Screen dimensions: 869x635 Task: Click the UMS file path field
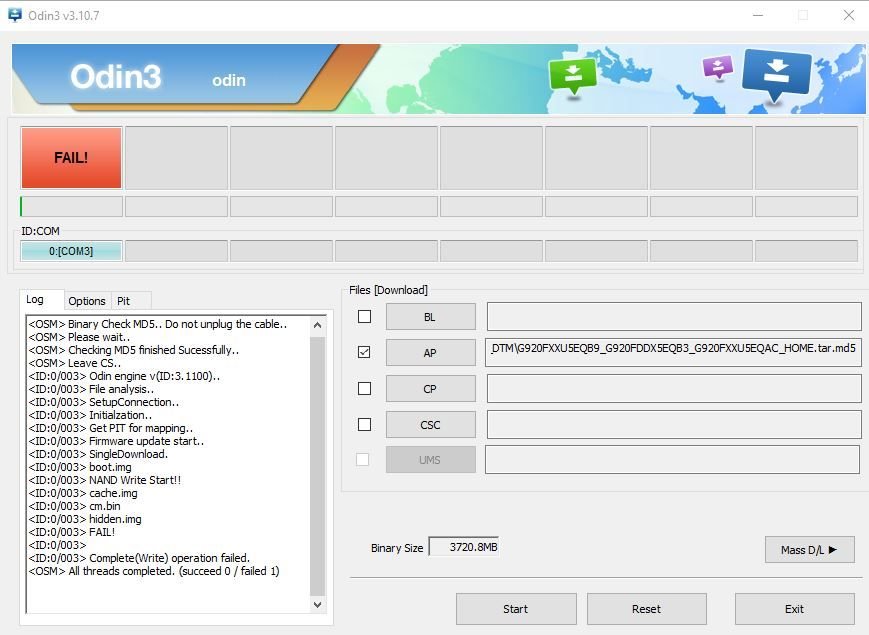click(672, 459)
